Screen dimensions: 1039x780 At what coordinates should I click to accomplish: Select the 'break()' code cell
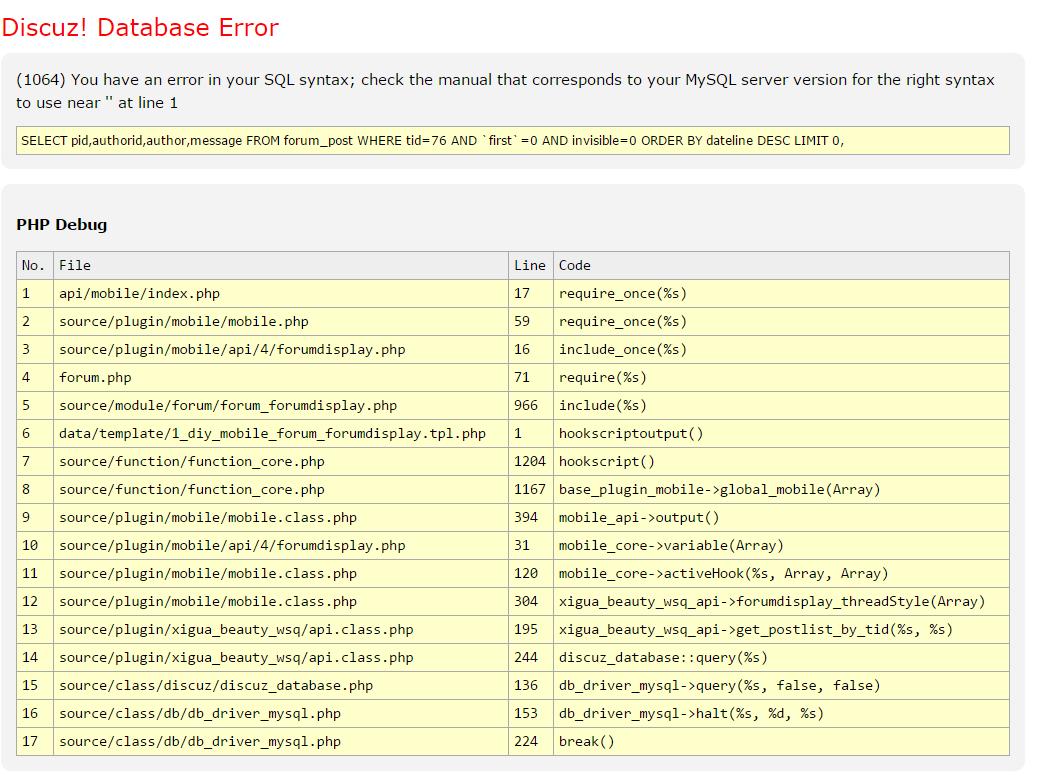point(781,742)
